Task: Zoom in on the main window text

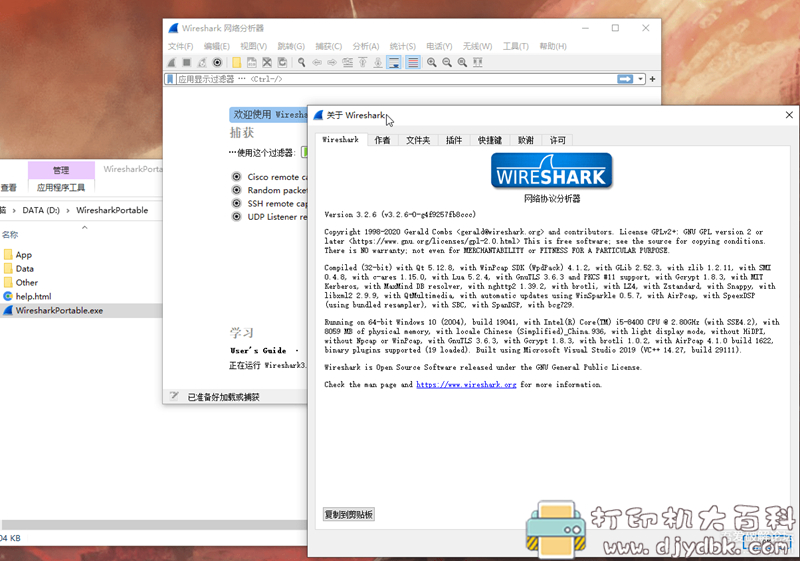Action: click(432, 62)
